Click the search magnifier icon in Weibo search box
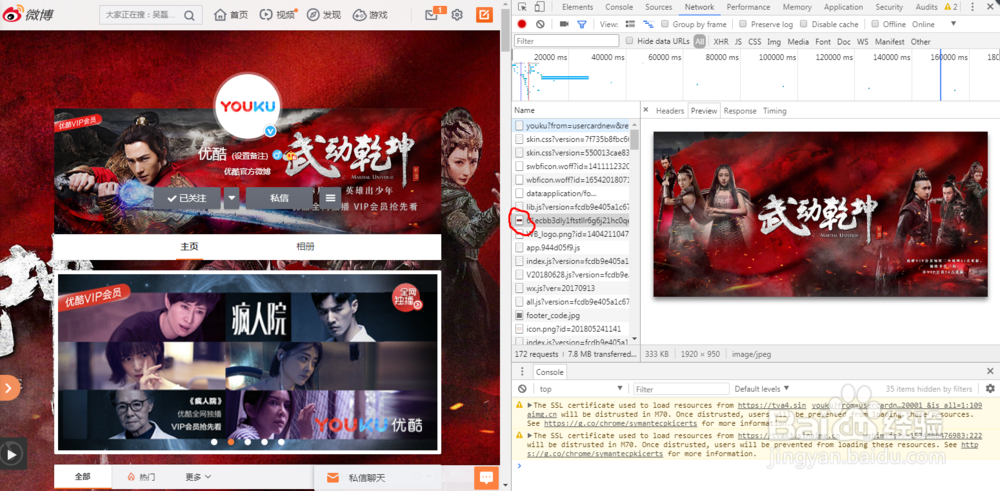 [x=189, y=15]
